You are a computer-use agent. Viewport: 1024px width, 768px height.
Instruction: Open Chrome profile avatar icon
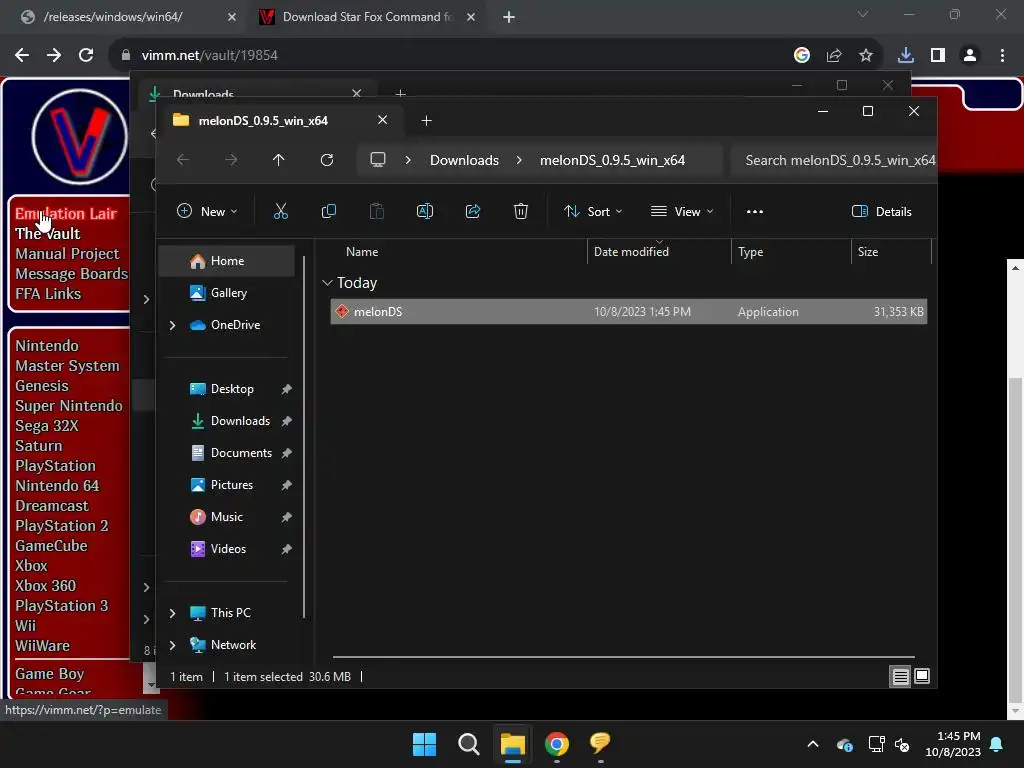(x=970, y=56)
